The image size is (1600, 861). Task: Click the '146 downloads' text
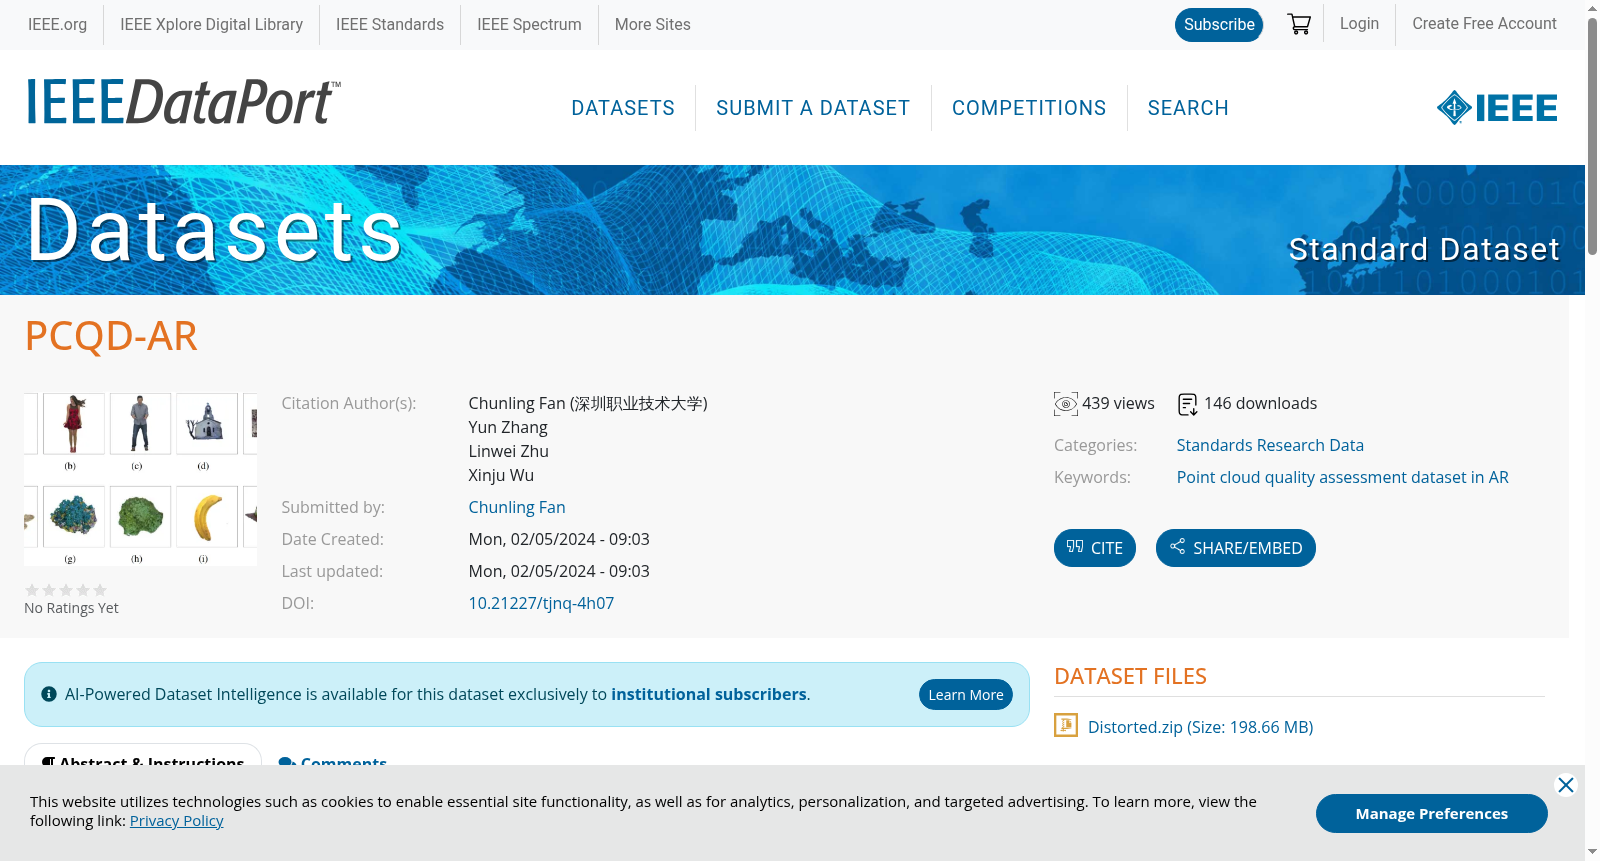pyautogui.click(x=1260, y=403)
